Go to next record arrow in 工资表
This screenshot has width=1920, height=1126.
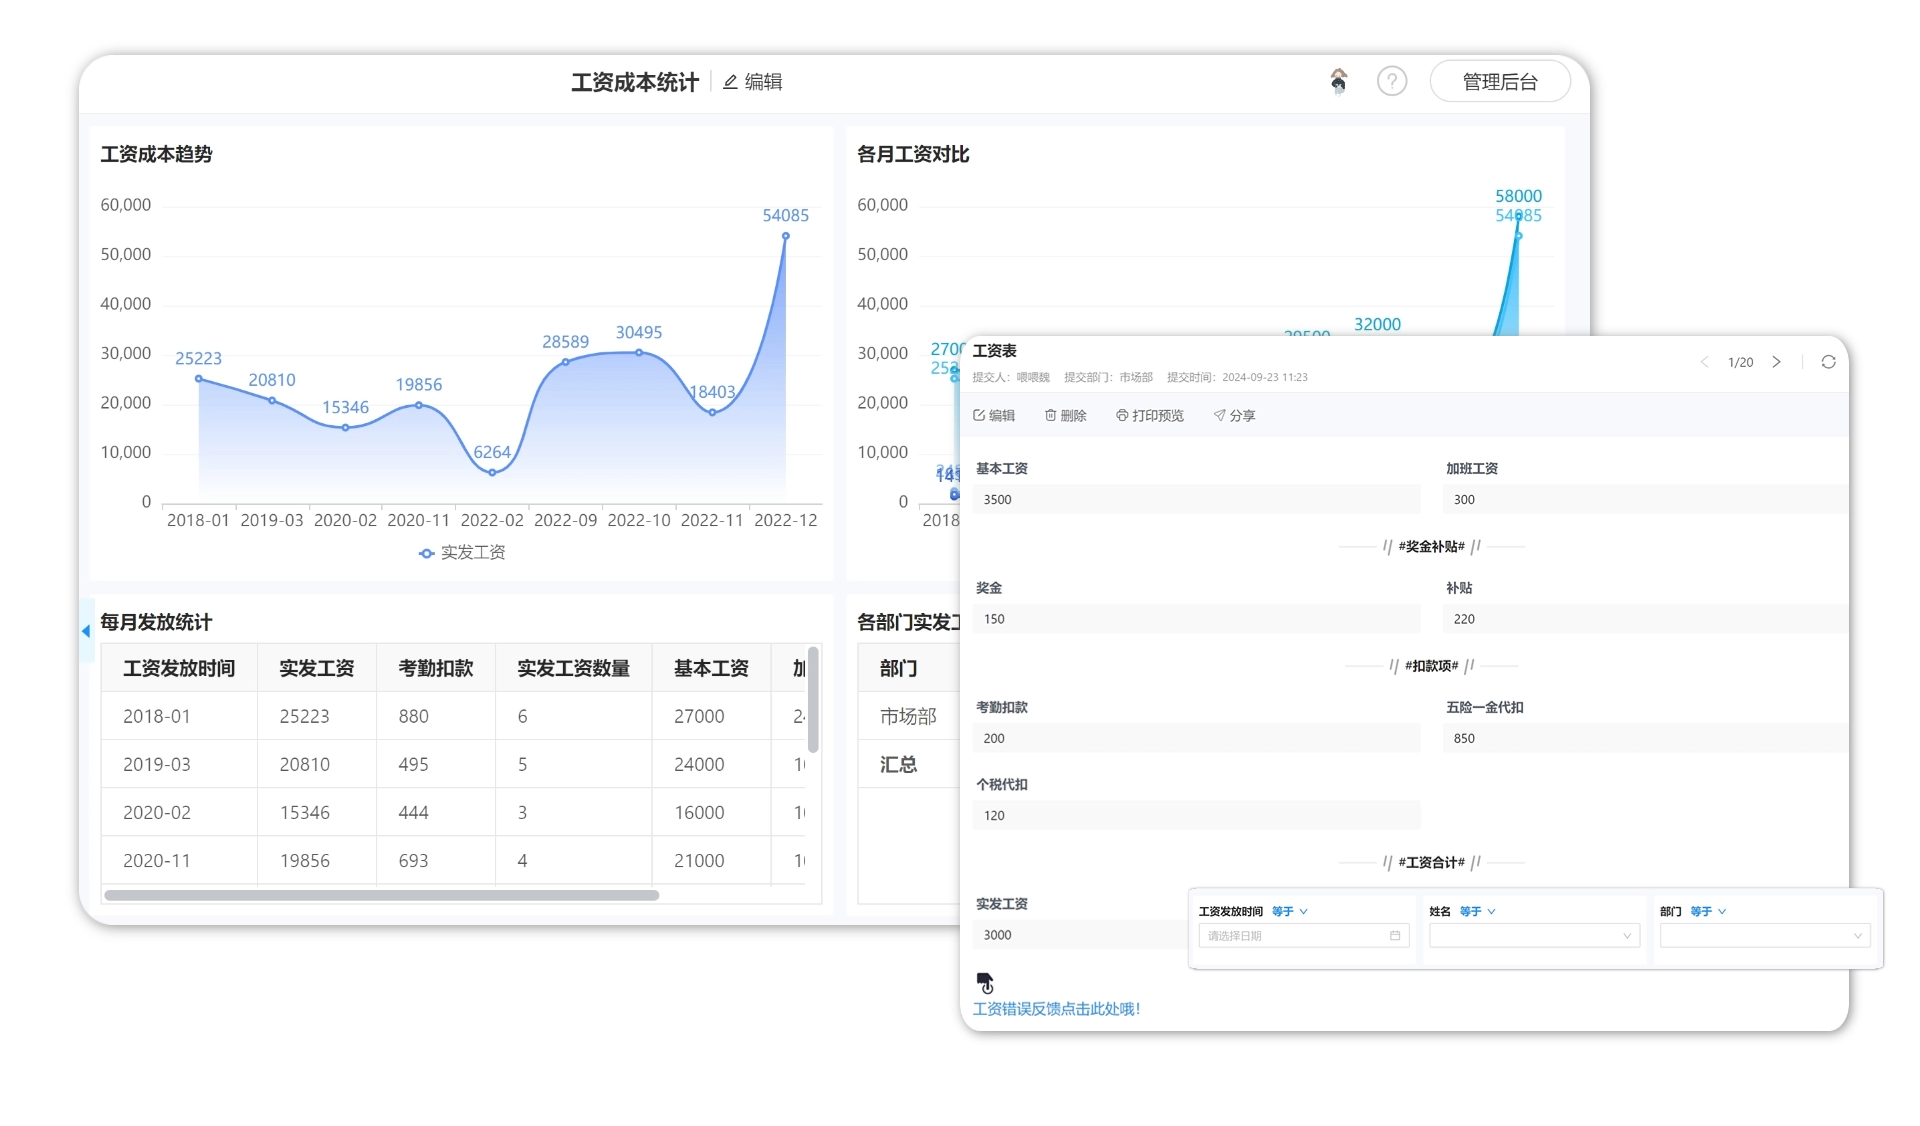(x=1776, y=362)
